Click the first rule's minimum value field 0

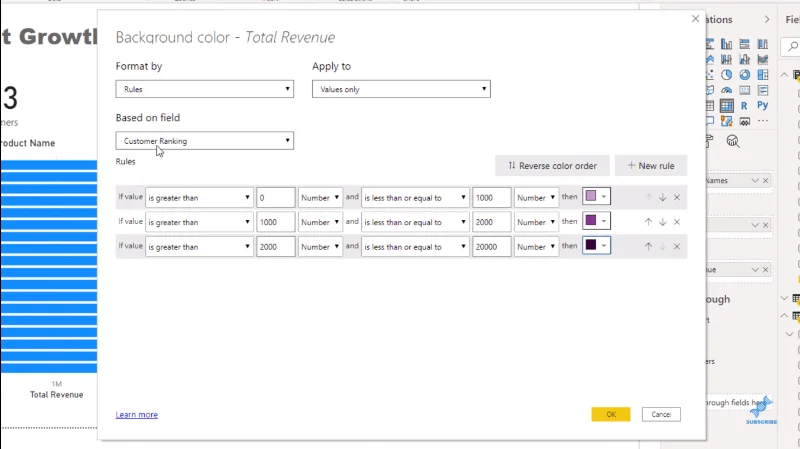tap(276, 197)
